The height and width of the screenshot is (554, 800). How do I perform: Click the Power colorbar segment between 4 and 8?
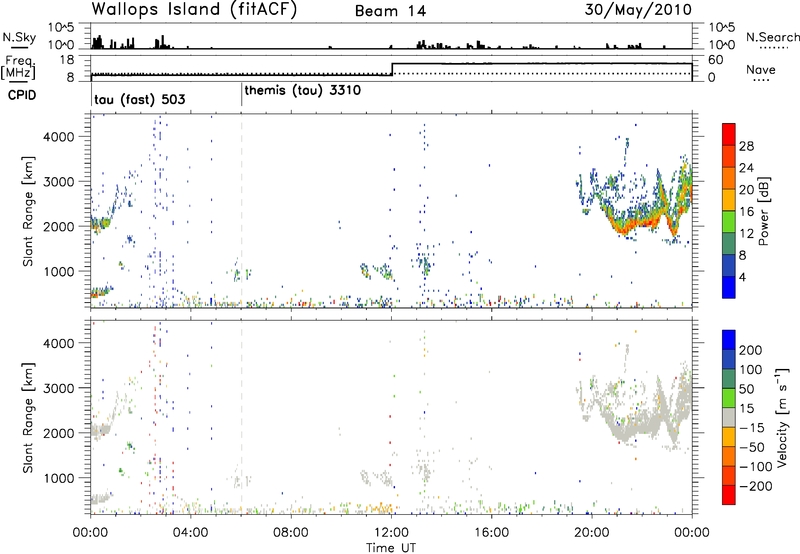pos(729,265)
